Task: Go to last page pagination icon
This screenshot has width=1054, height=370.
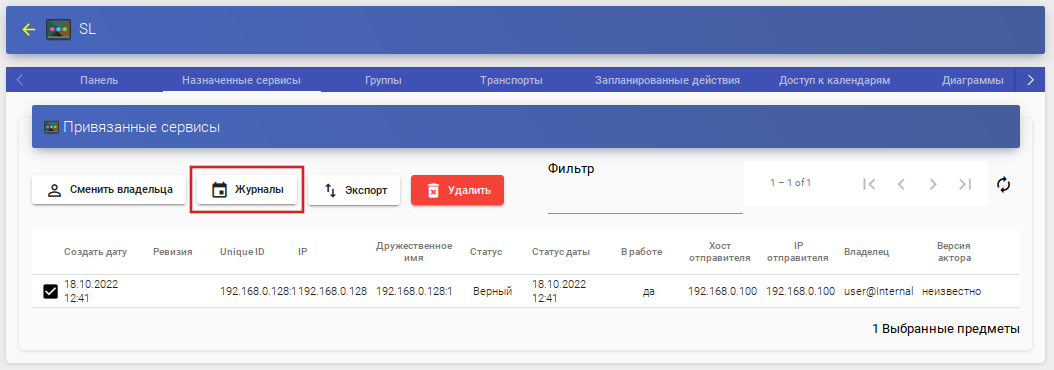Action: [x=965, y=184]
